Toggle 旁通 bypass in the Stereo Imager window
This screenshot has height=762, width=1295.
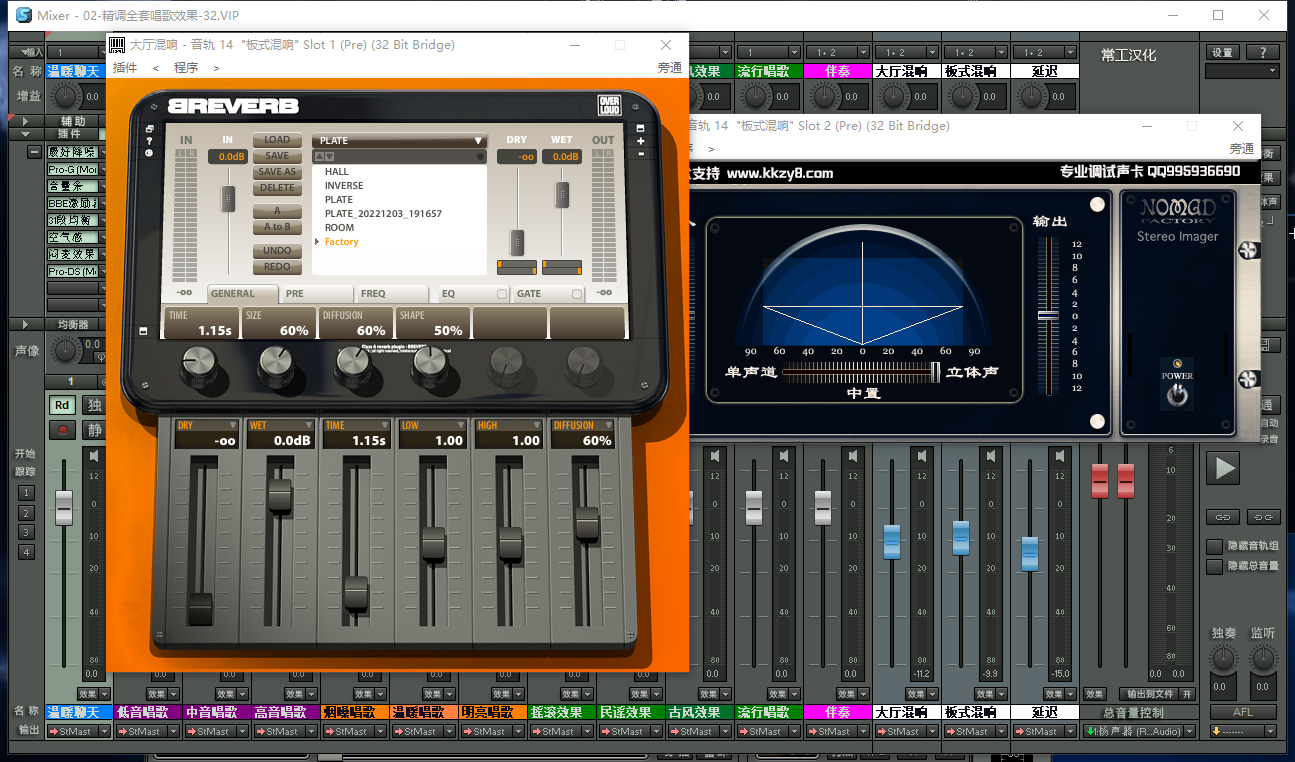(1242, 148)
